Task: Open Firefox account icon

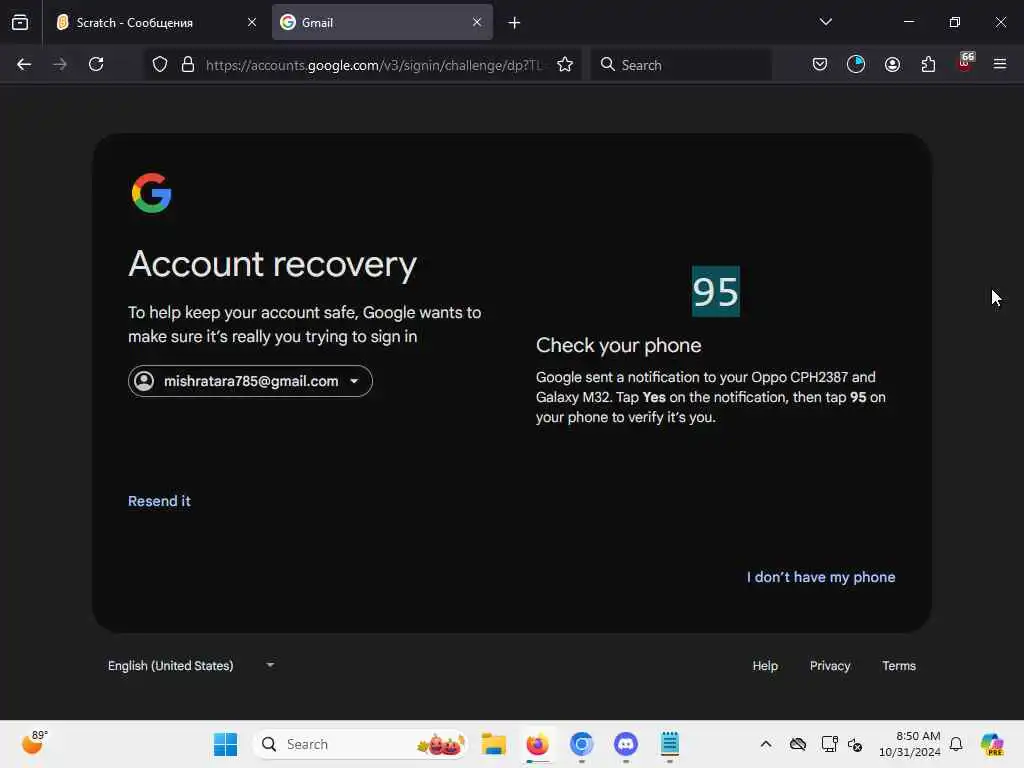Action: 892,64
